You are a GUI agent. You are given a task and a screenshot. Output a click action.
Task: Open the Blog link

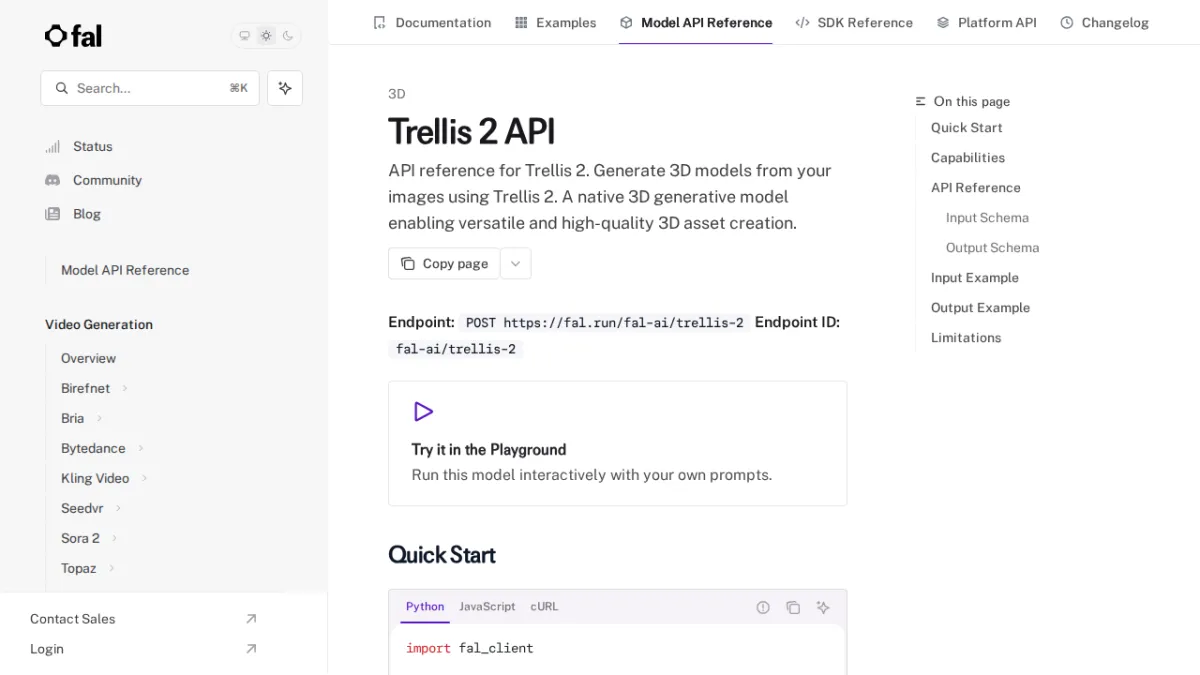point(87,214)
